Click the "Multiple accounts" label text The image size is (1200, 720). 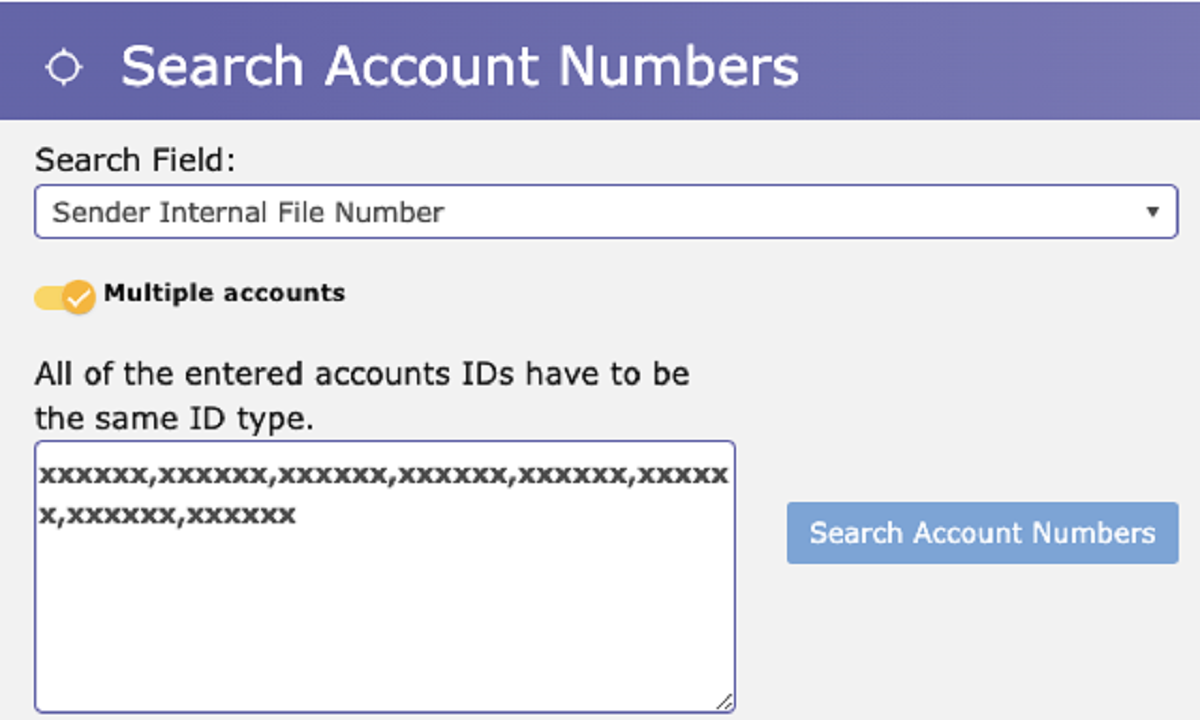(224, 293)
